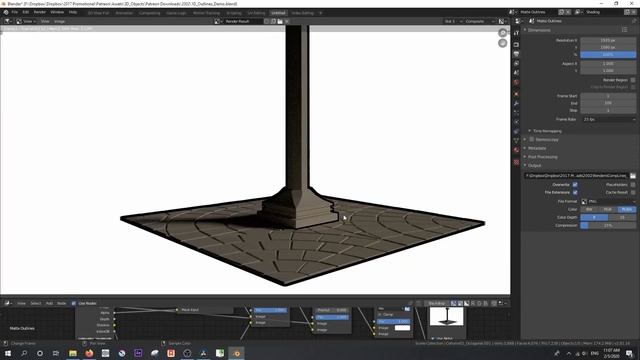The width and height of the screenshot is (640, 360).
Task: Collapse the Output panel
Action: coord(525,165)
